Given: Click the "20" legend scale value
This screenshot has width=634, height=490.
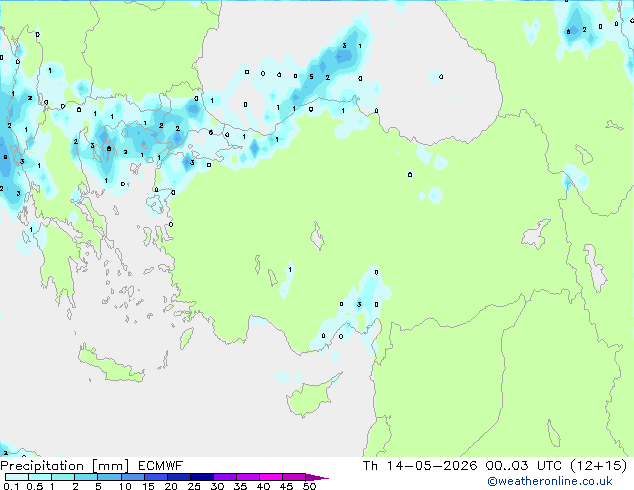Looking at the screenshot, I should 171,486.
